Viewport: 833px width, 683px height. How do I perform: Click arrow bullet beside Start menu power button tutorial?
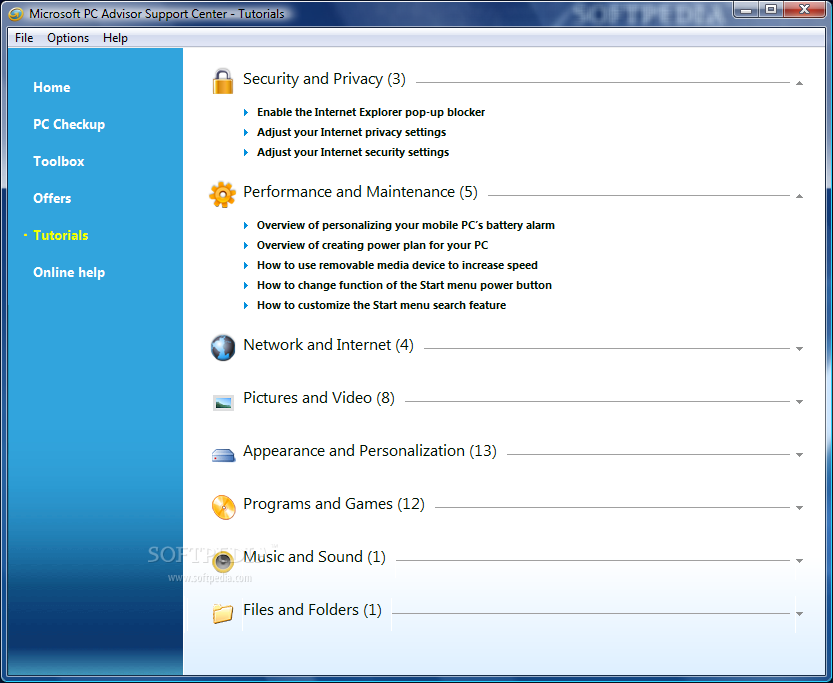point(246,286)
